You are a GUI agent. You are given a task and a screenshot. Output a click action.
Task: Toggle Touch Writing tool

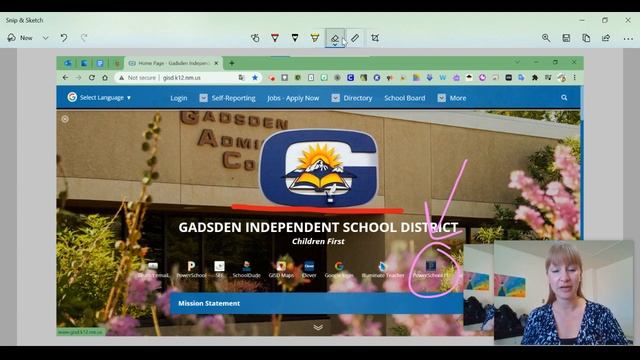tap(255, 38)
